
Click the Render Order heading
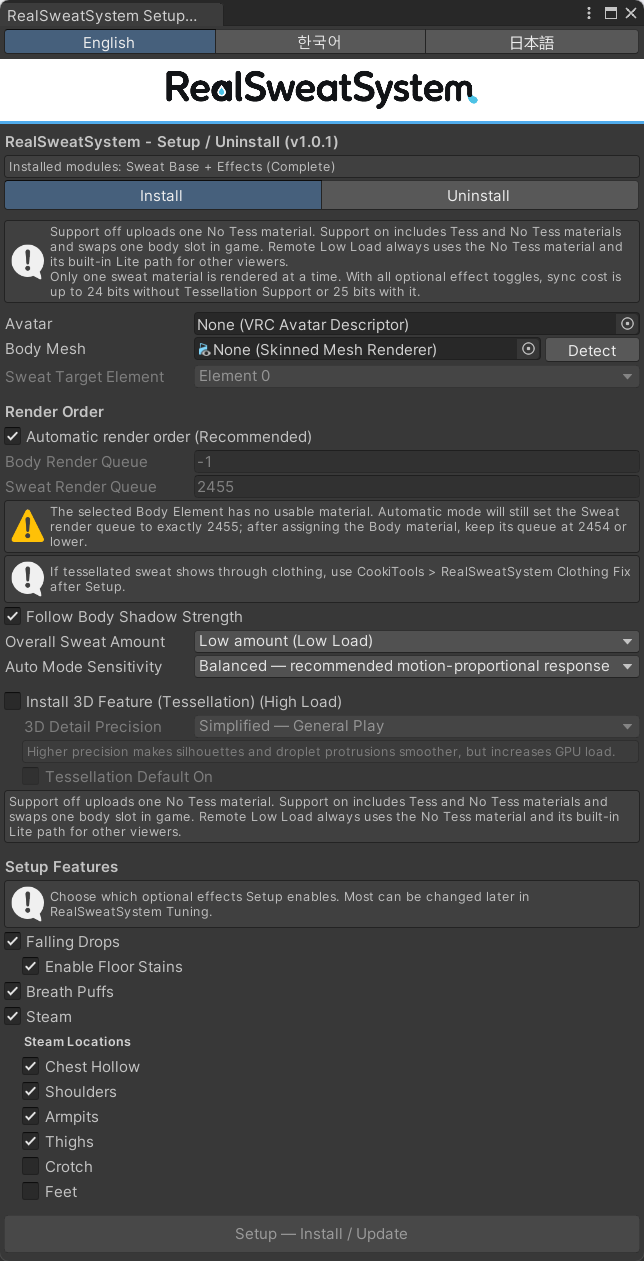click(55, 411)
